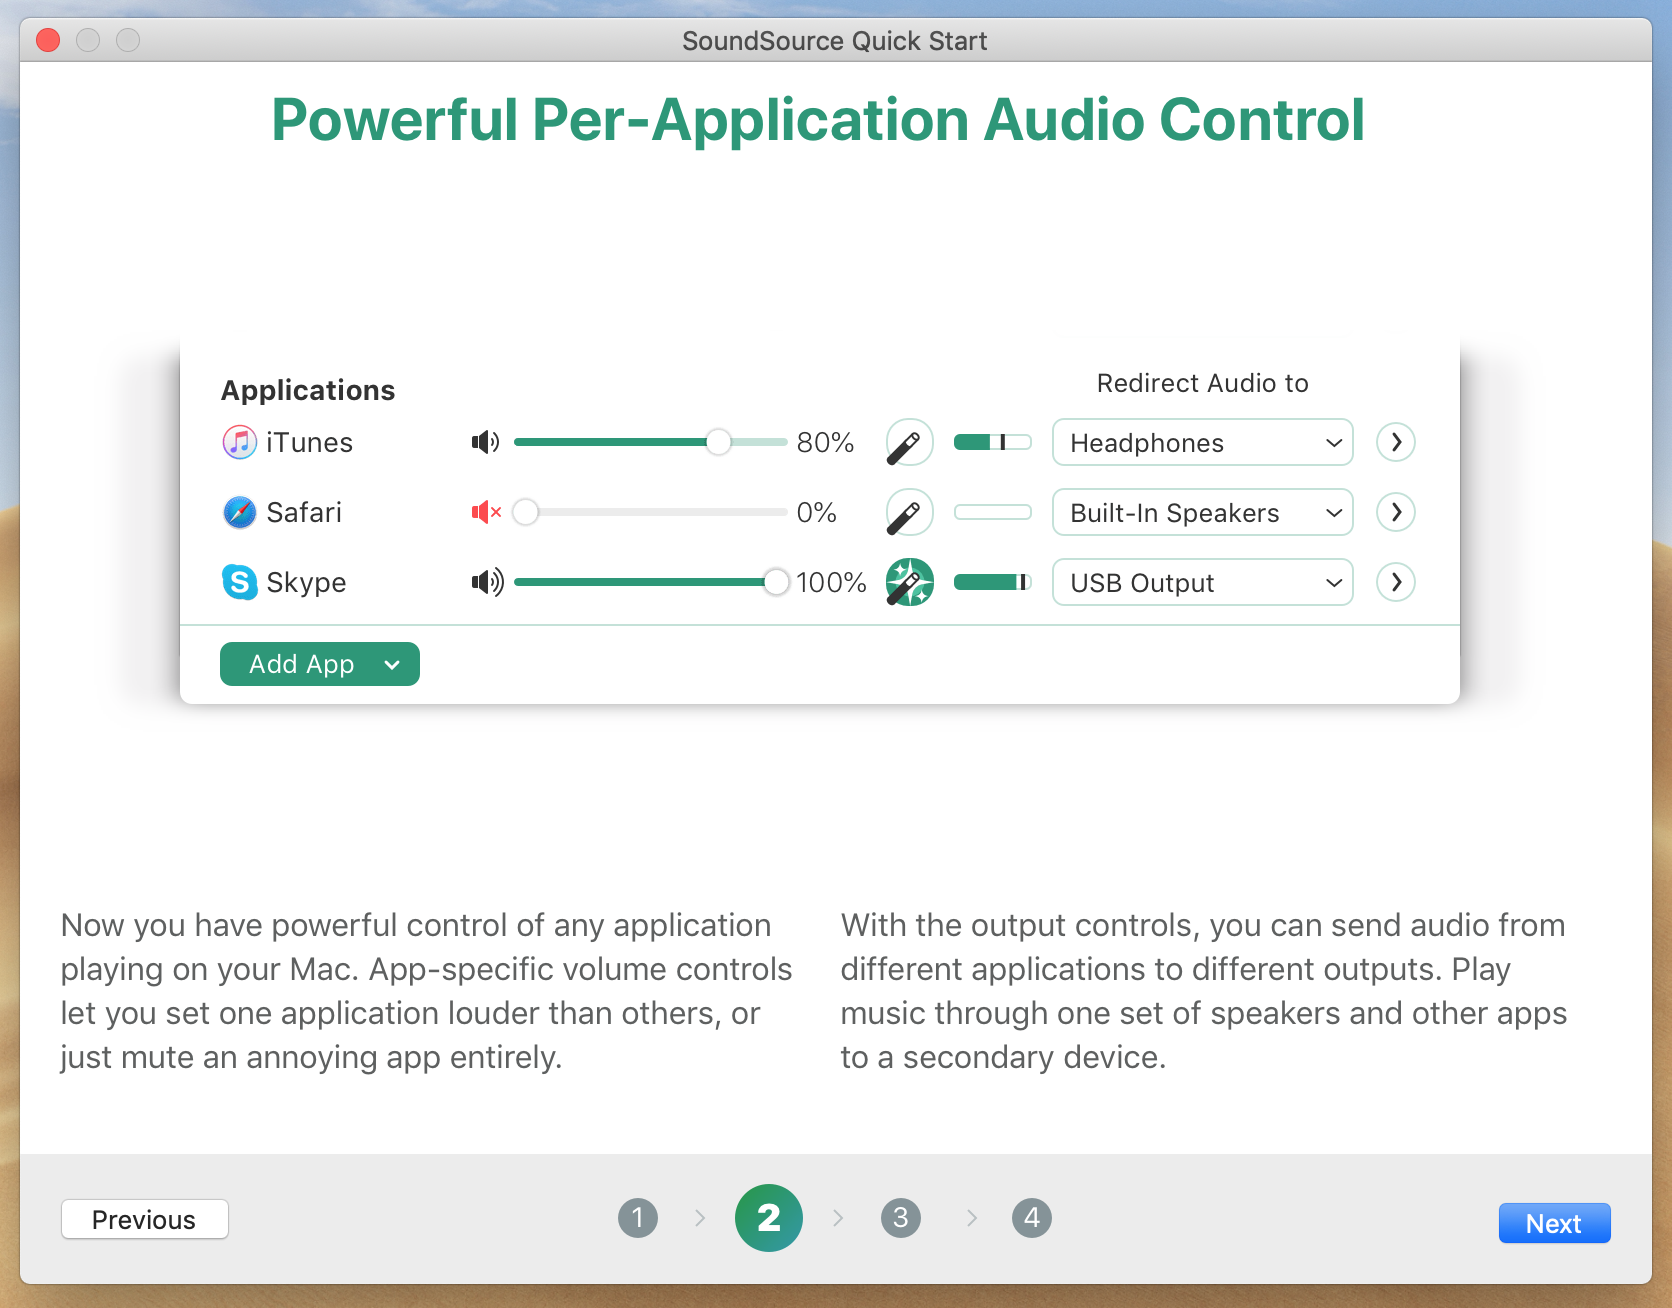Open the Add App dropdown button
This screenshot has height=1308, width=1672.
(320, 664)
